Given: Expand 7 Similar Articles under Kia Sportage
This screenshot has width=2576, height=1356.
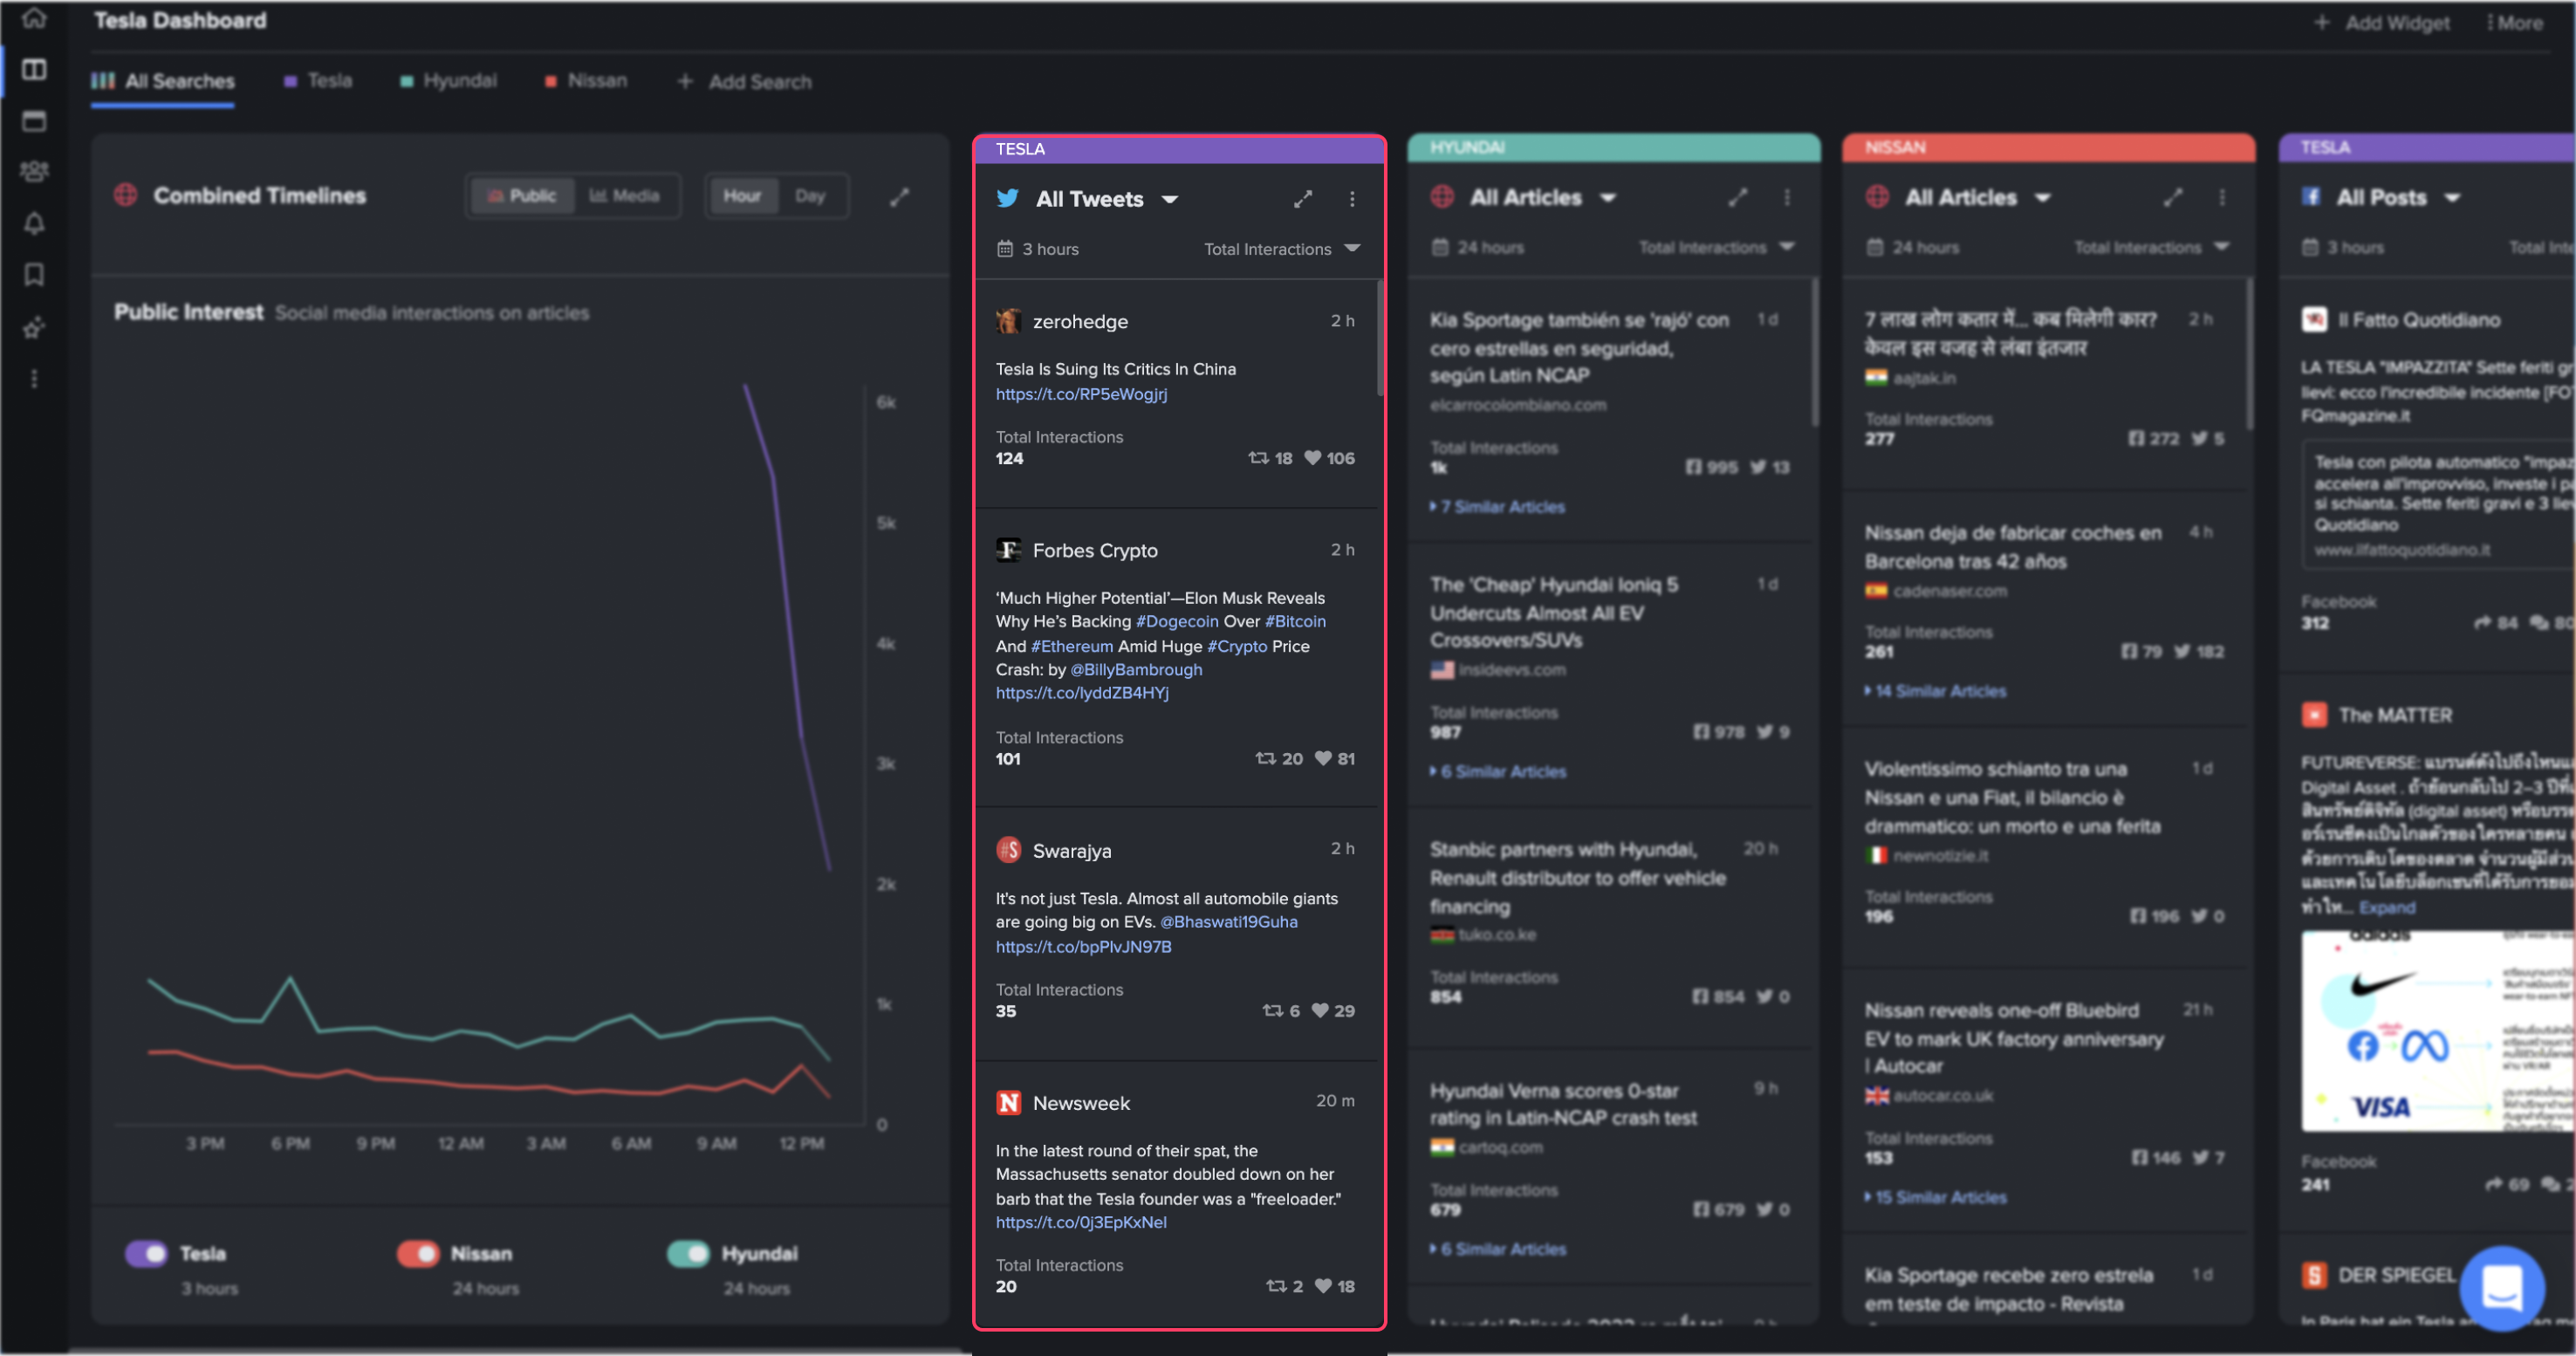Looking at the screenshot, I should click(1498, 507).
